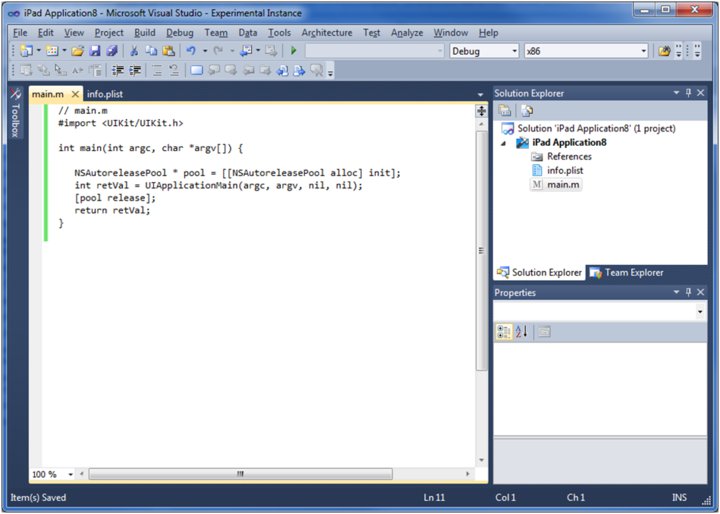Close the main.m editor tab
Screen dimensions: 720x514
tap(75, 94)
